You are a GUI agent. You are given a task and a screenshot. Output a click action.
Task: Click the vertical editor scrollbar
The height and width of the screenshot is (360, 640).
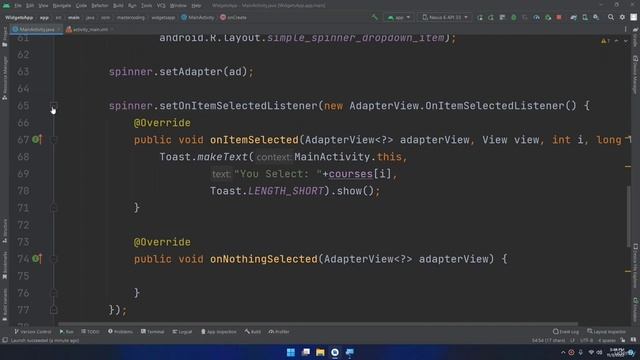coord(628,216)
